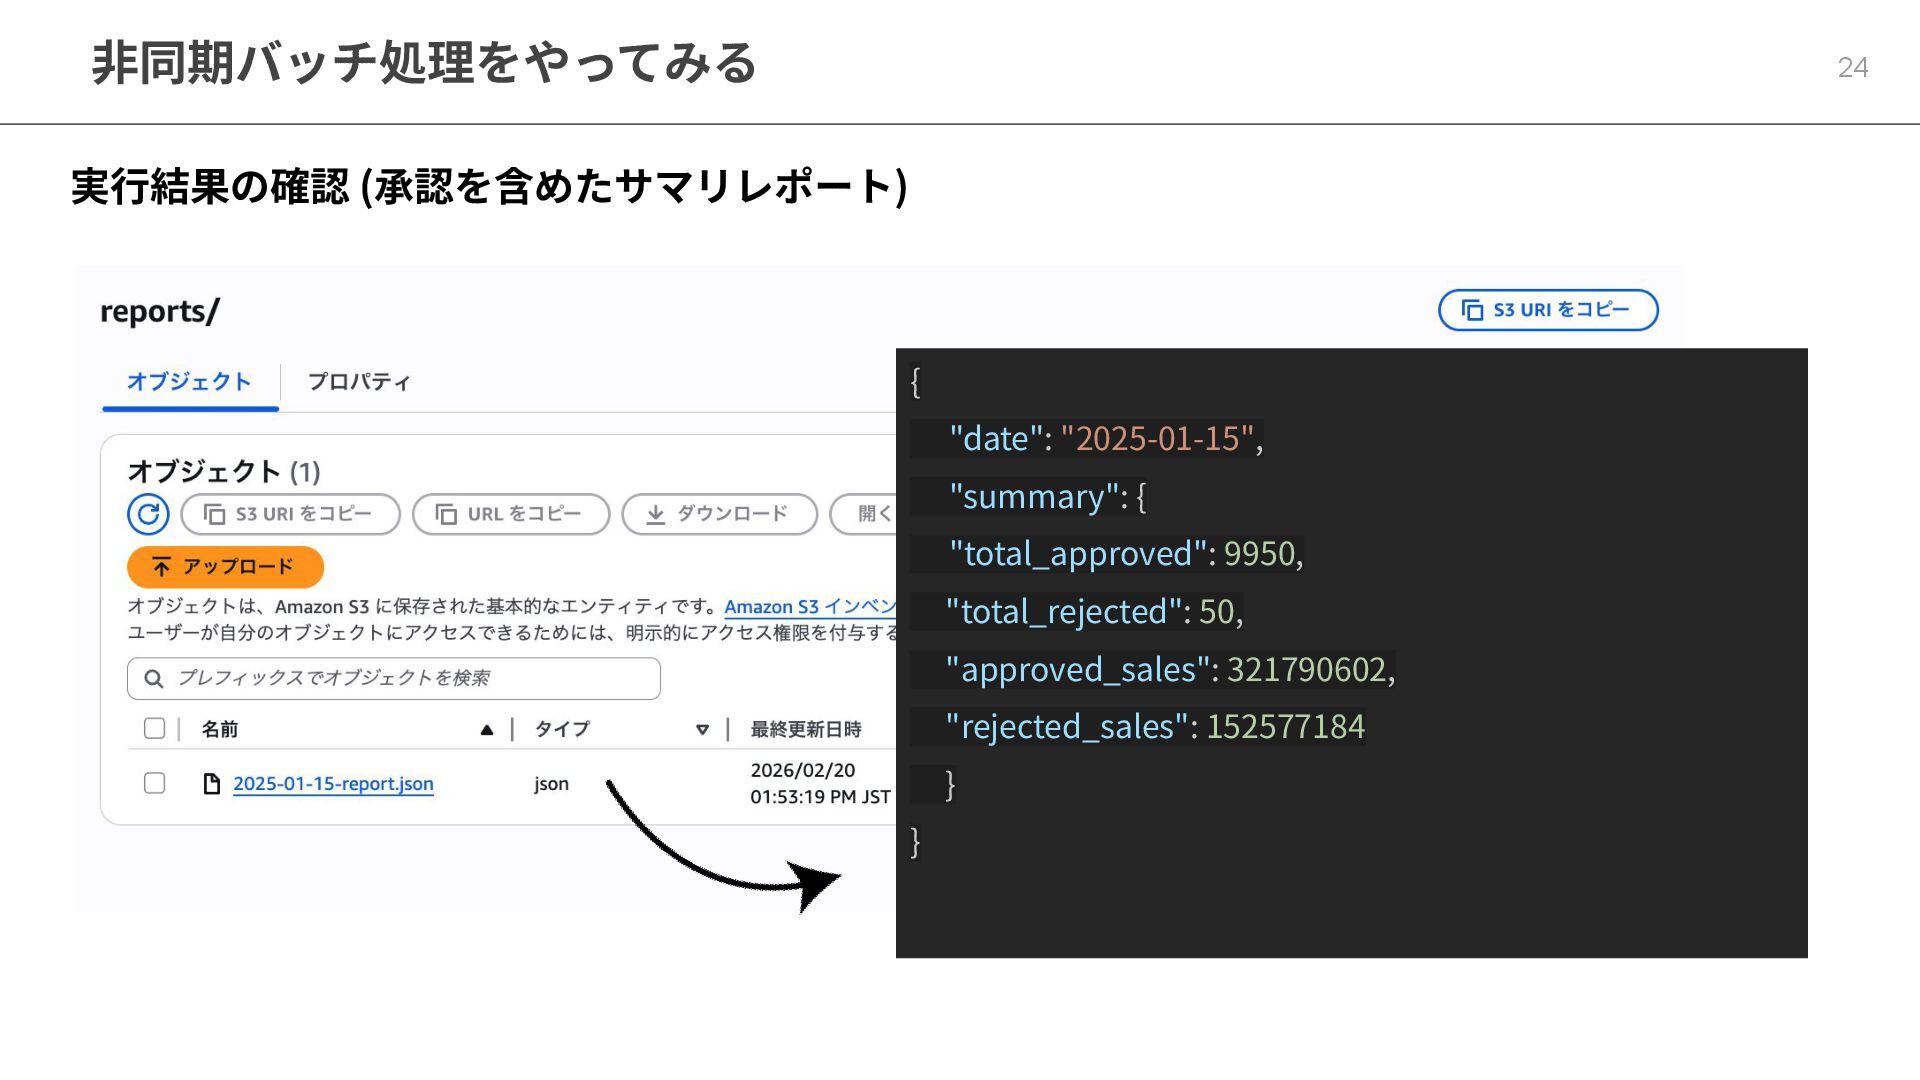Click the 開く button
The image size is (1920, 1080).
(872, 514)
